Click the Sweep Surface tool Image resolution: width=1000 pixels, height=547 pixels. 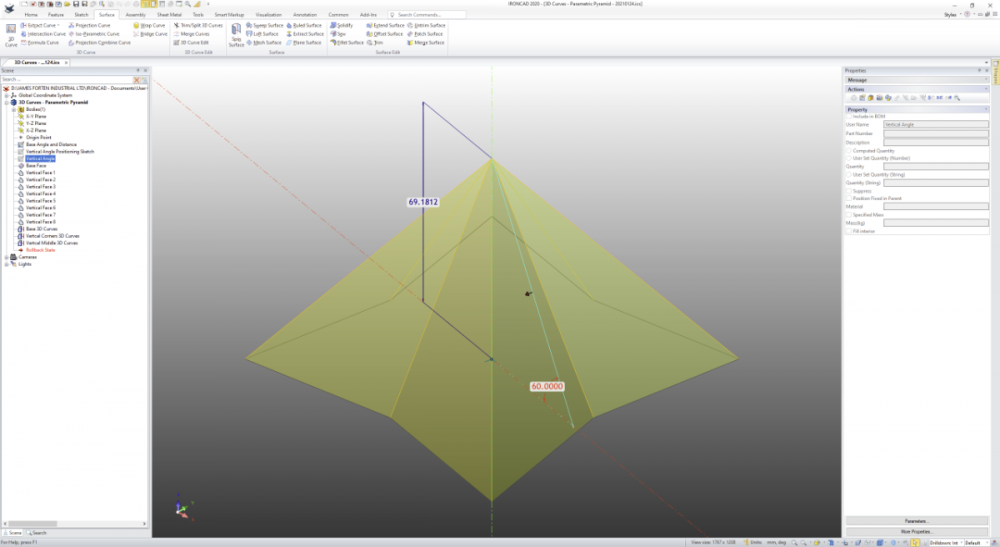(x=265, y=26)
